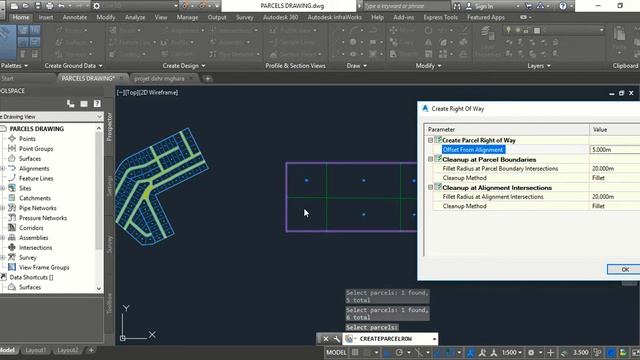This screenshot has width=640, height=360.
Task: Cancel command with command line X icon
Action: coord(326,339)
